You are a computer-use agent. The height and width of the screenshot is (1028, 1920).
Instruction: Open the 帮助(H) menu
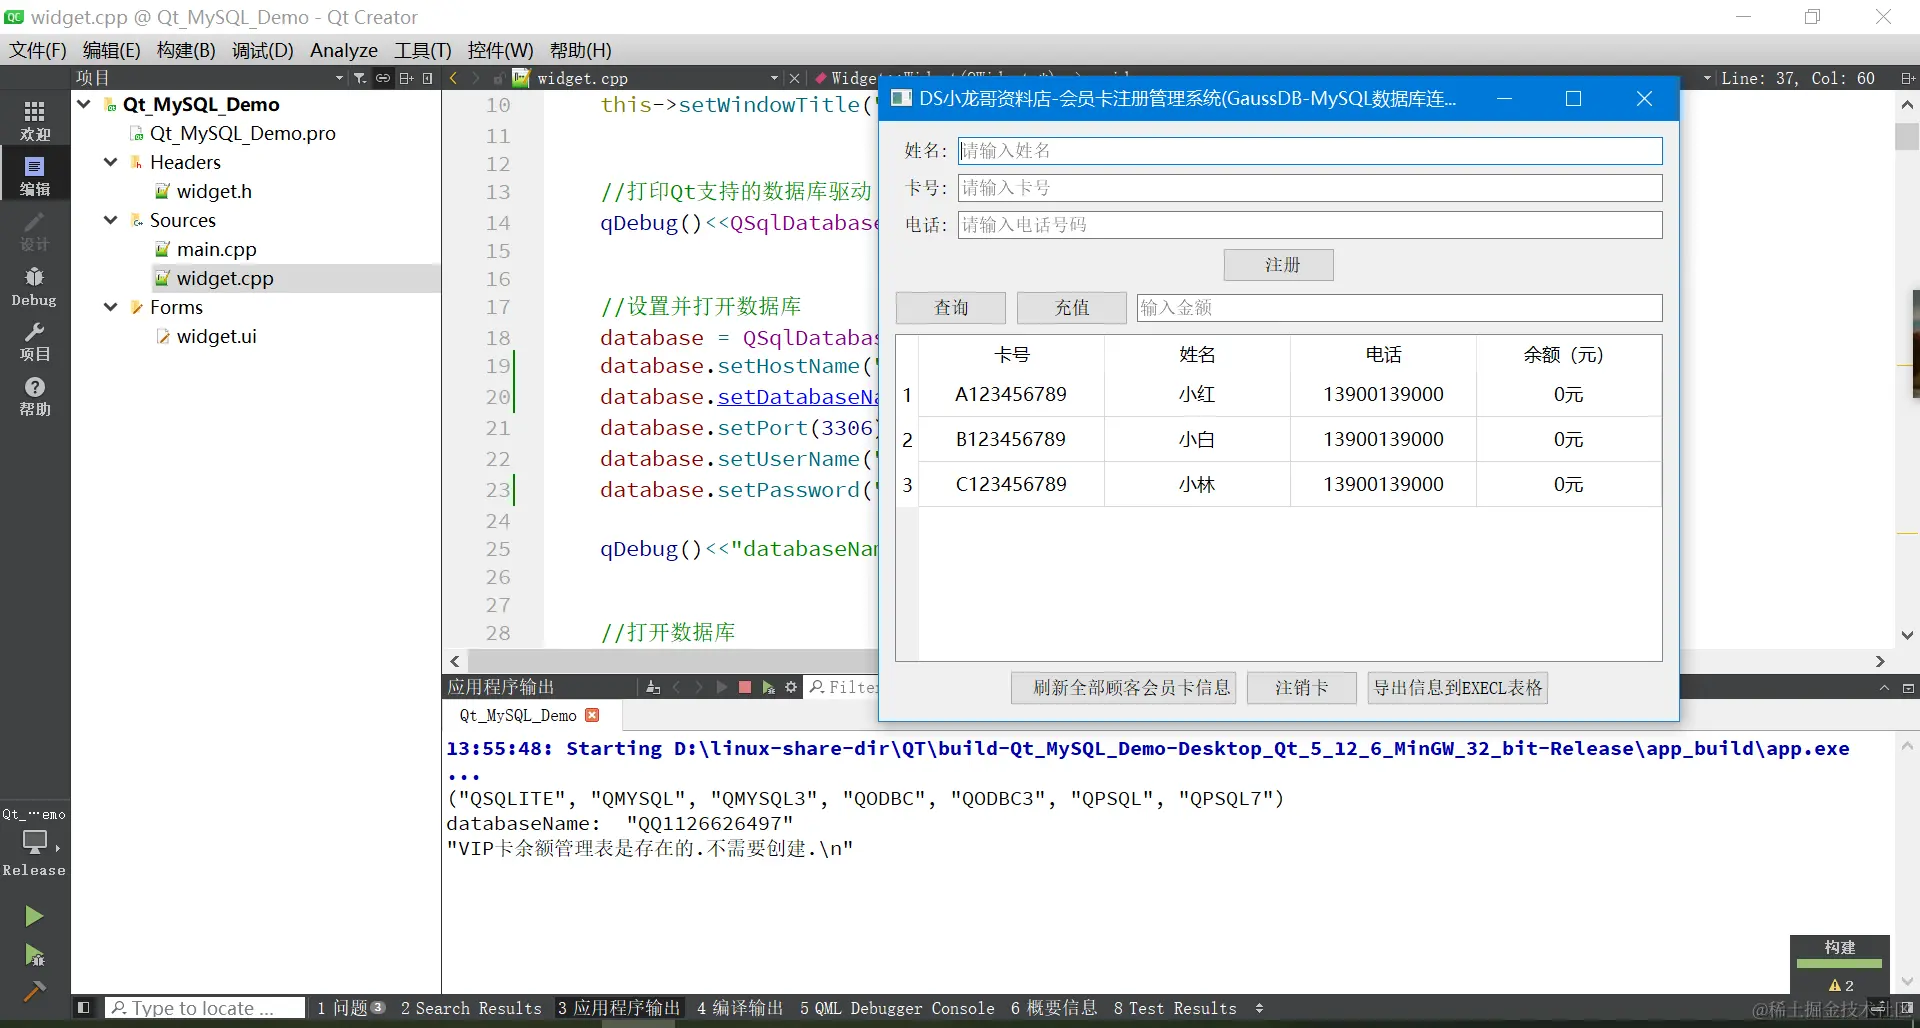click(x=581, y=50)
